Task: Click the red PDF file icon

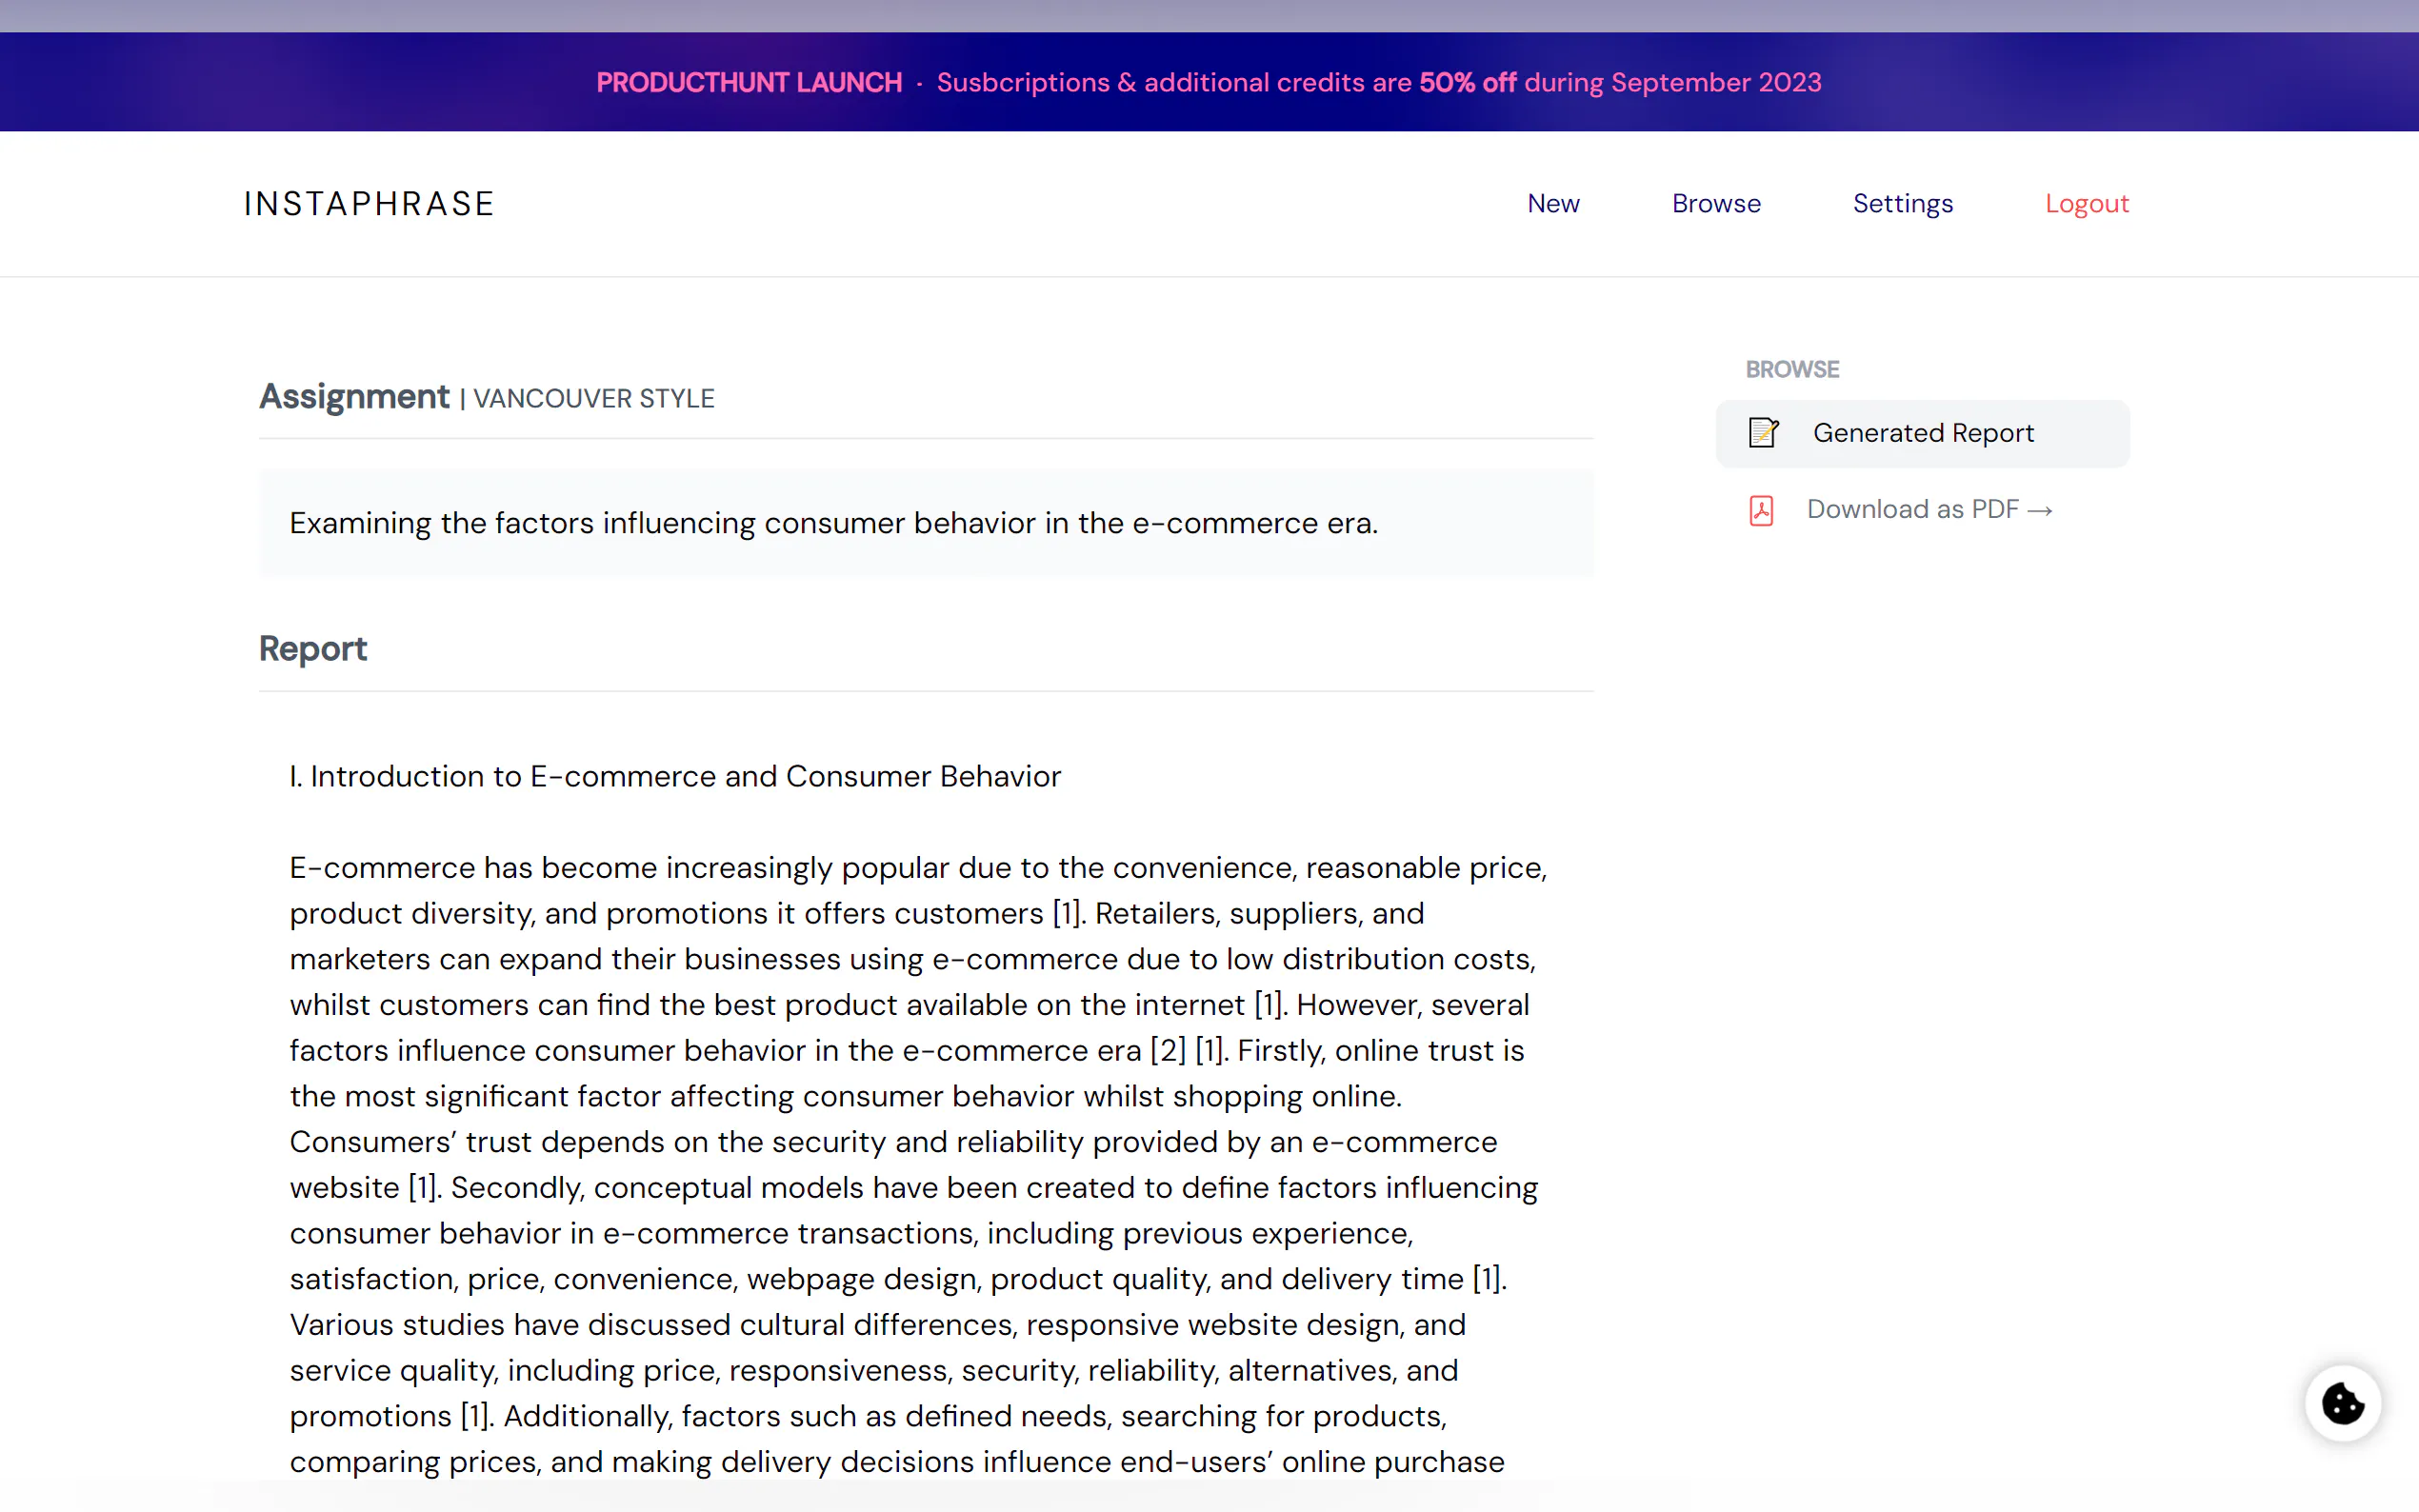Action: 1761,510
